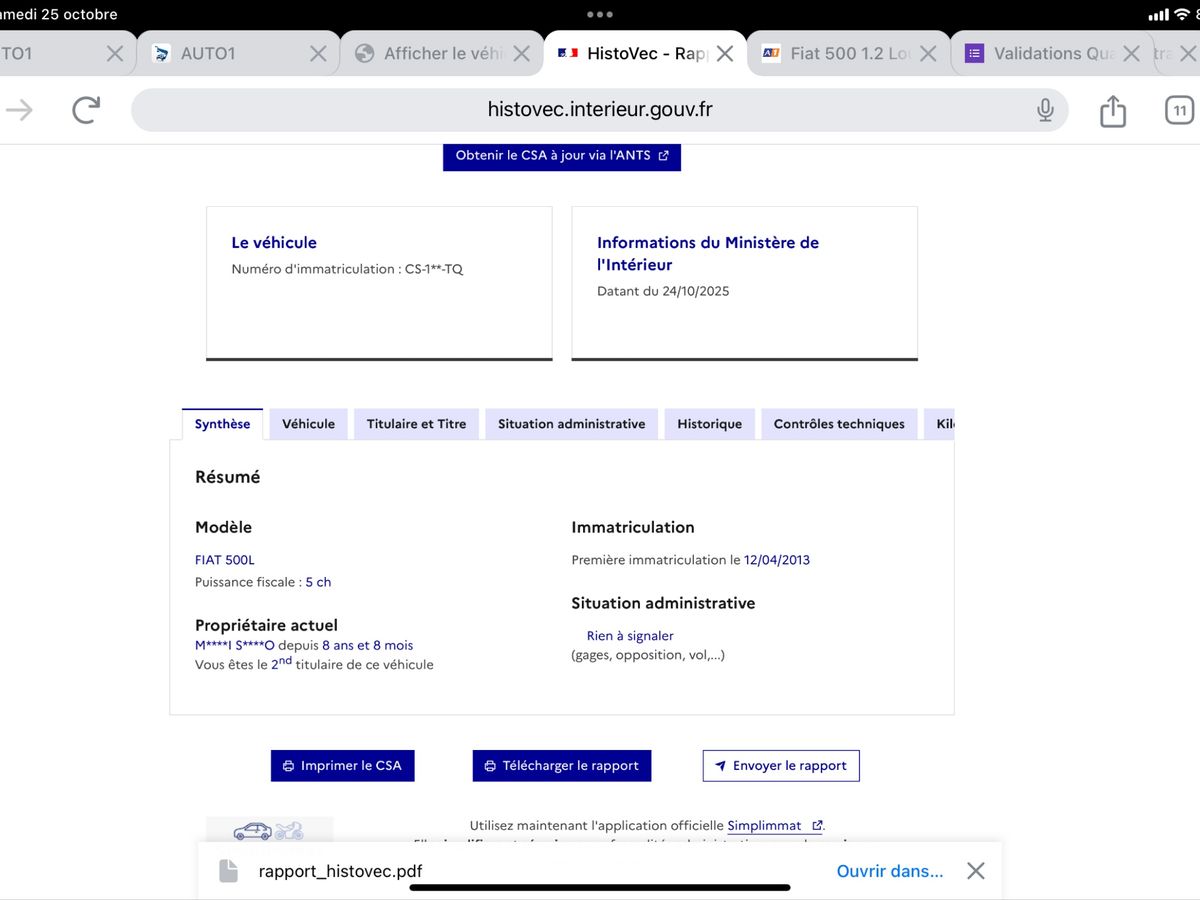Viewport: 1200px width, 900px height.
Task: Close the Fiat 500 1.2 tab
Action: coord(928,54)
